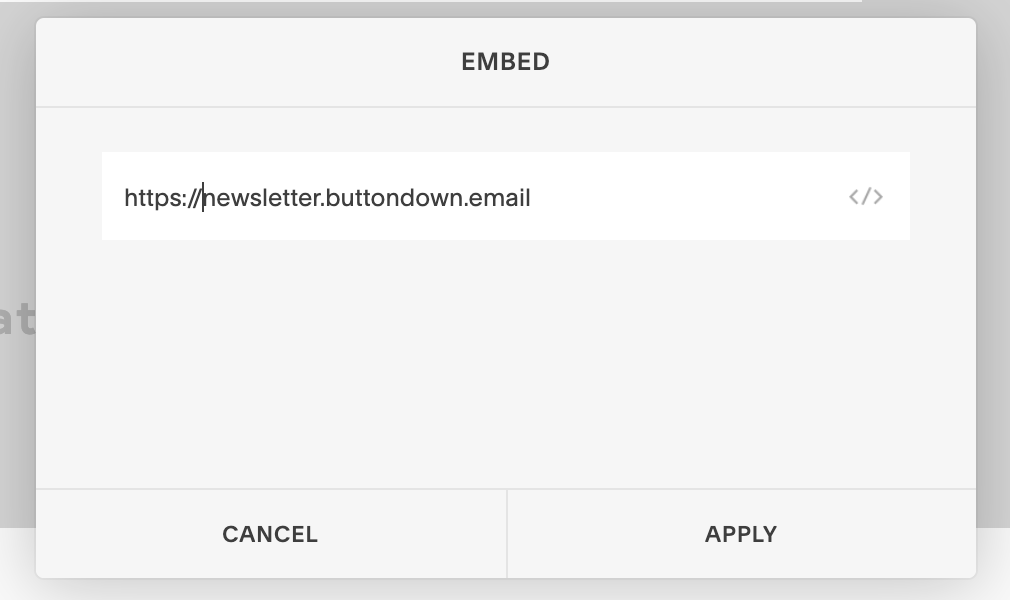Click the dimmed page area right of the dialog
1010x600 pixels.
(x=993, y=258)
